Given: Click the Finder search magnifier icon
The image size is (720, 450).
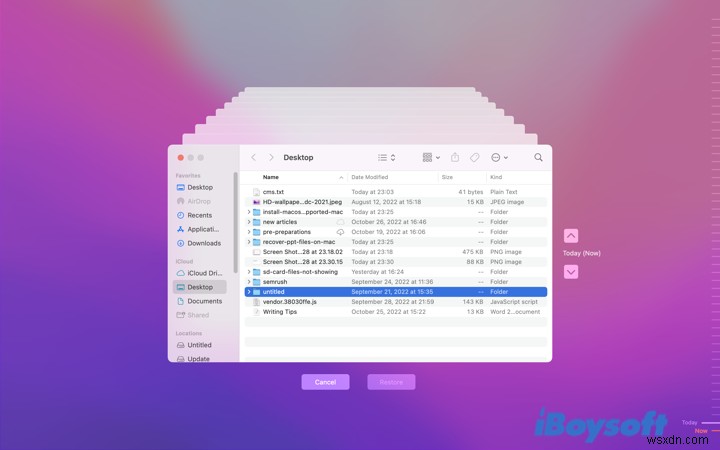Looking at the screenshot, I should point(538,158).
